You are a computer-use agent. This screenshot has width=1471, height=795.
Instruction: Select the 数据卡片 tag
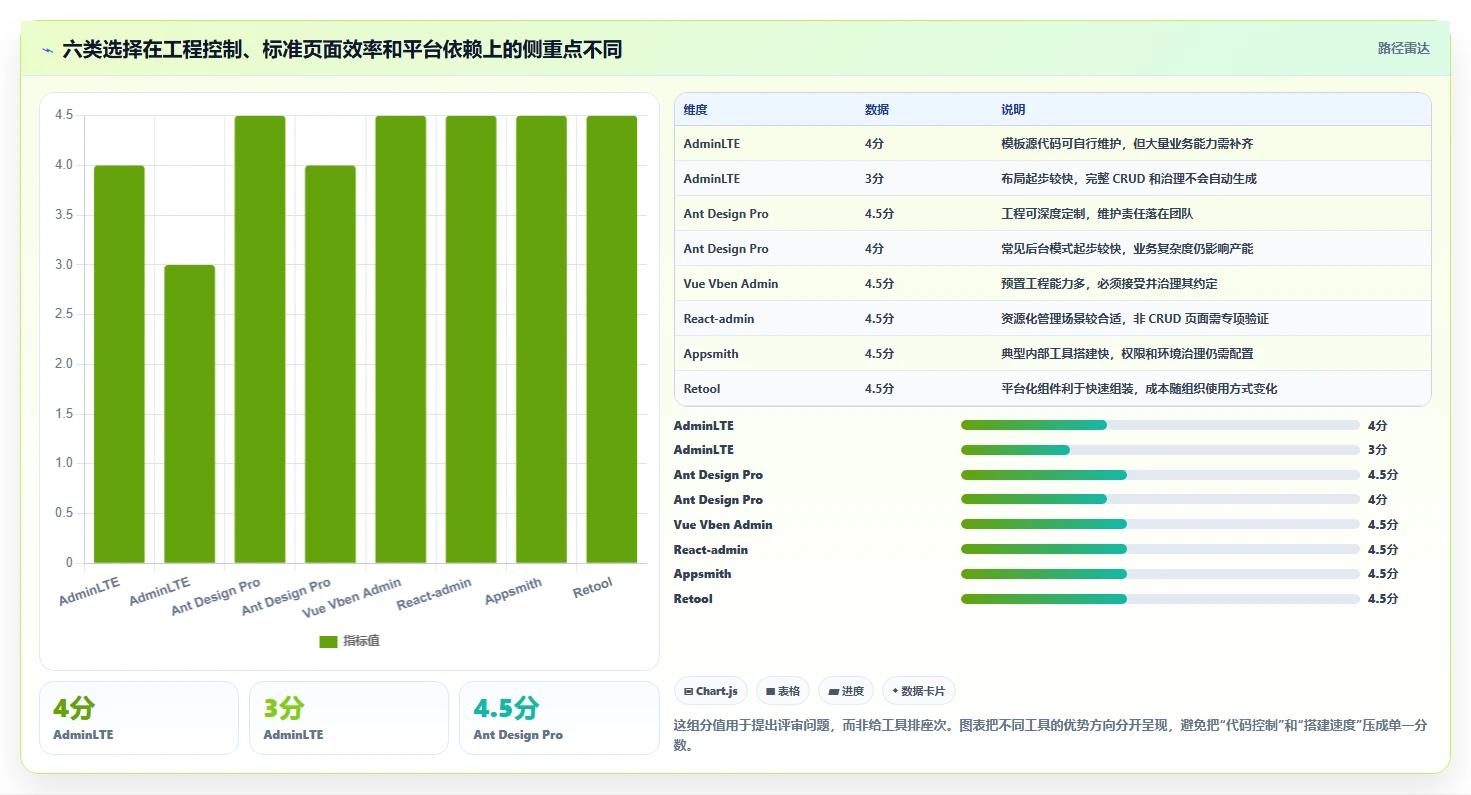(x=919, y=691)
